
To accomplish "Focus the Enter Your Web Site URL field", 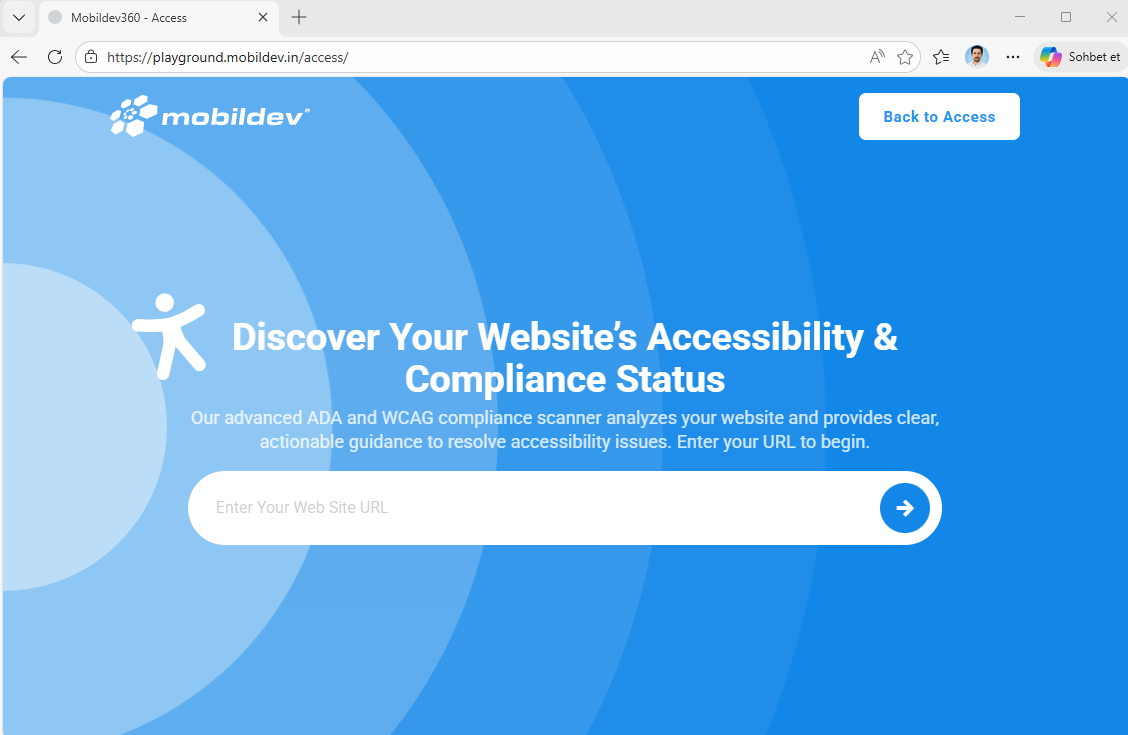I will [x=532, y=508].
